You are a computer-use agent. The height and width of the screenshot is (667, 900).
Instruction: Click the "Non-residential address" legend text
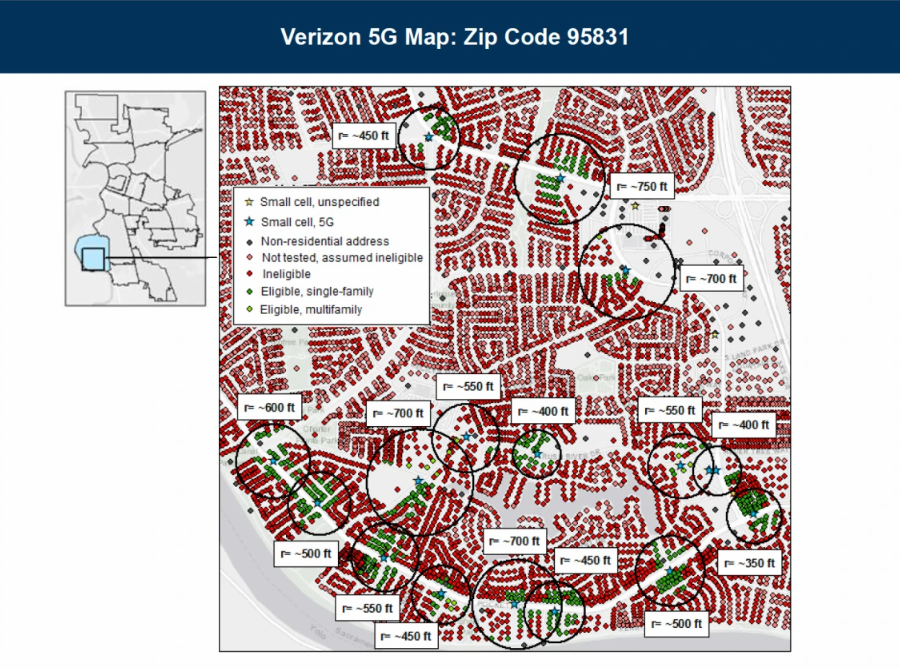coord(325,241)
